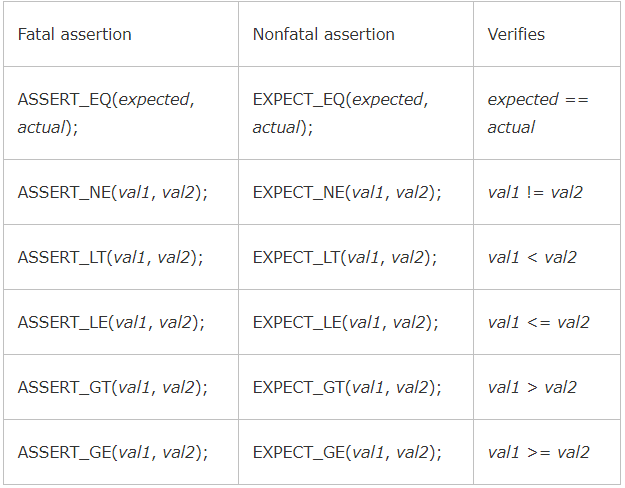Select the ASSERT_LE(val1, val2) cell
The height and width of the screenshot is (488, 625).
click(x=111, y=322)
